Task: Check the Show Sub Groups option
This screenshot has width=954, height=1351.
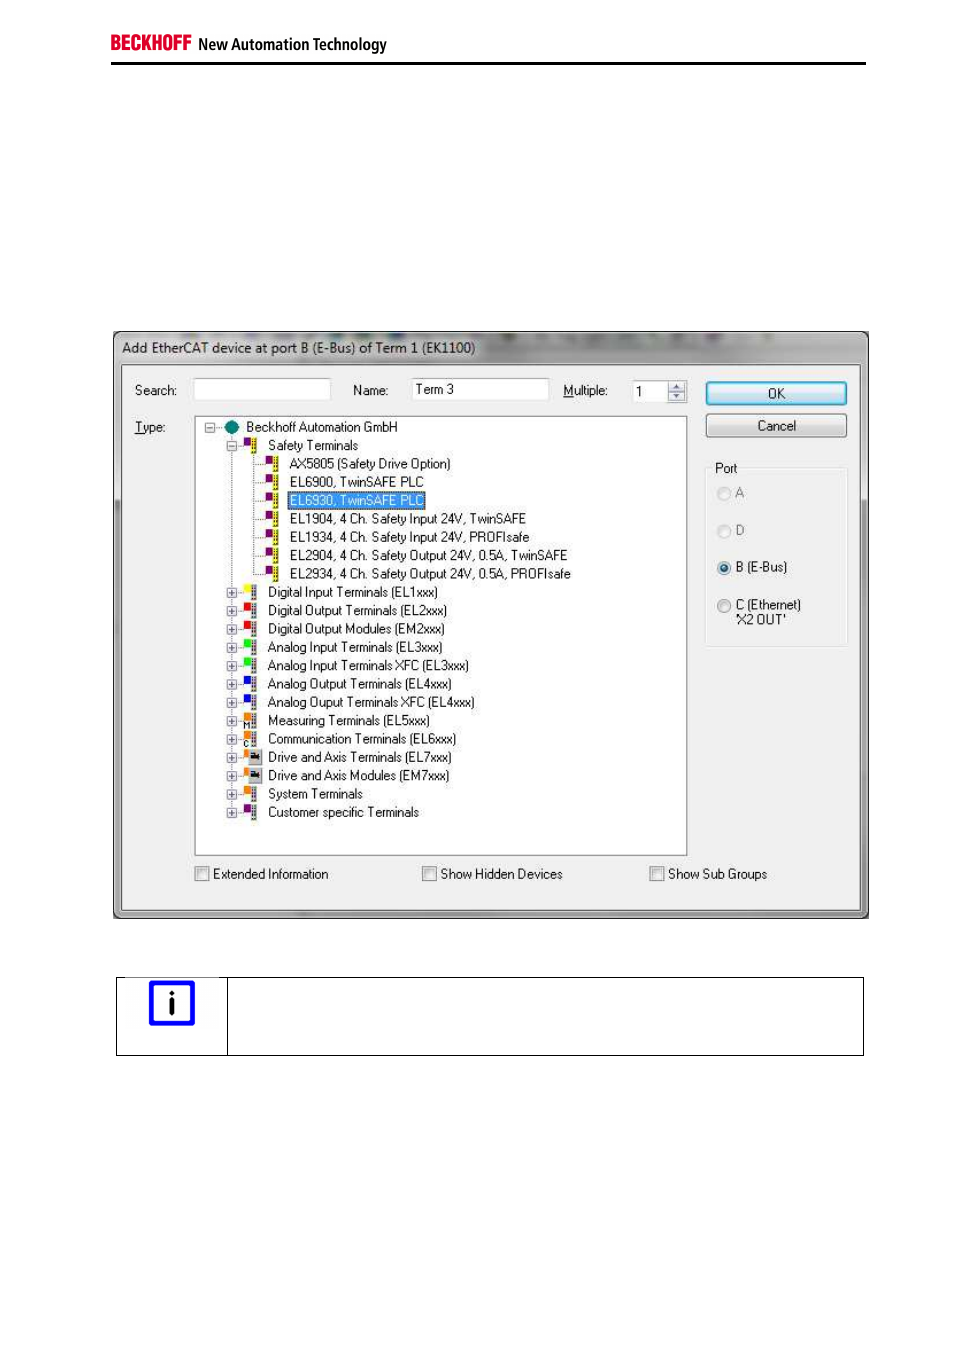Action: tap(657, 873)
